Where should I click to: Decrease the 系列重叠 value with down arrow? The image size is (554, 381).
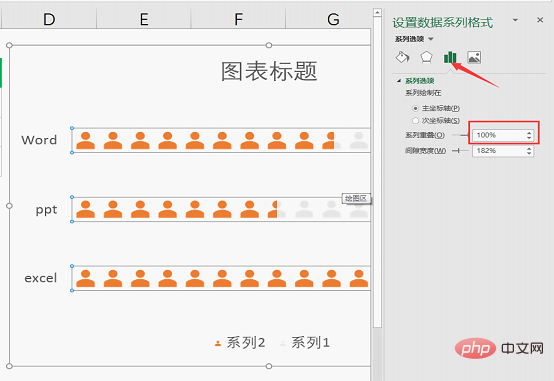(x=529, y=137)
